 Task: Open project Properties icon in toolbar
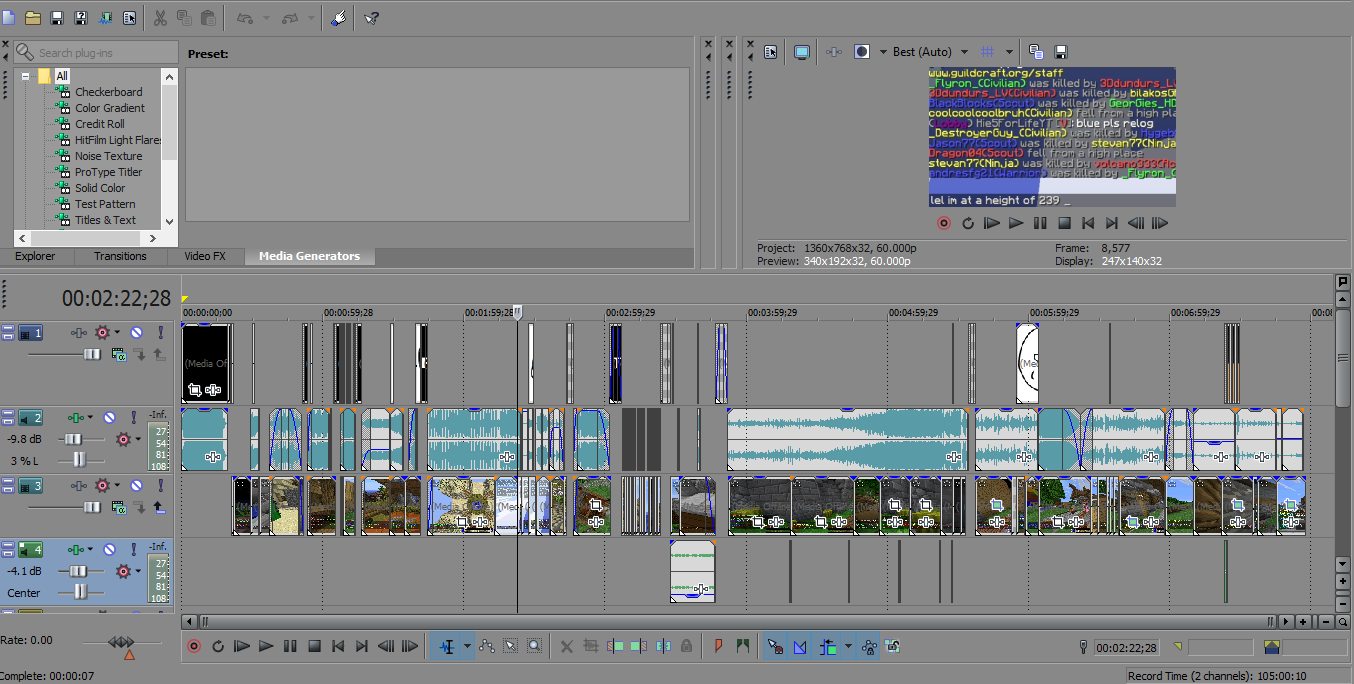[x=129, y=18]
